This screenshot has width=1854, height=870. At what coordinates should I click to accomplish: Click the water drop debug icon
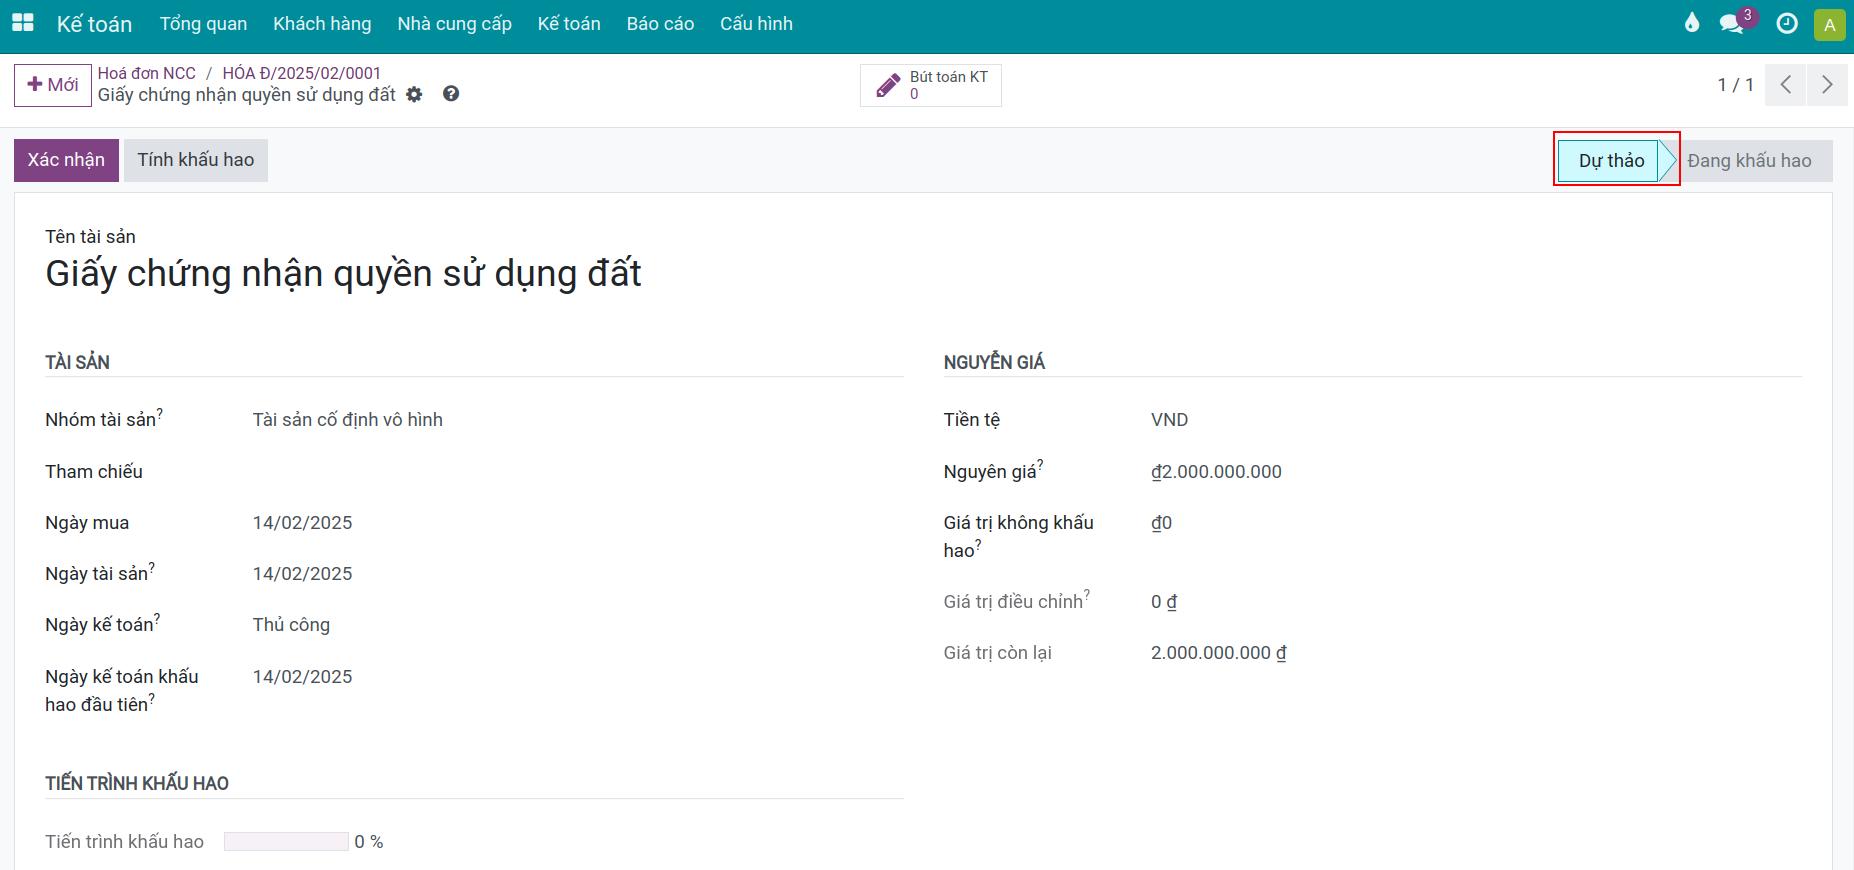[1692, 23]
